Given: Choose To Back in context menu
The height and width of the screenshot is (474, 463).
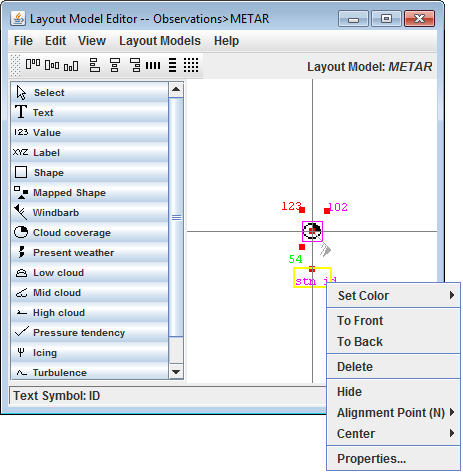Looking at the screenshot, I should pos(394,341).
